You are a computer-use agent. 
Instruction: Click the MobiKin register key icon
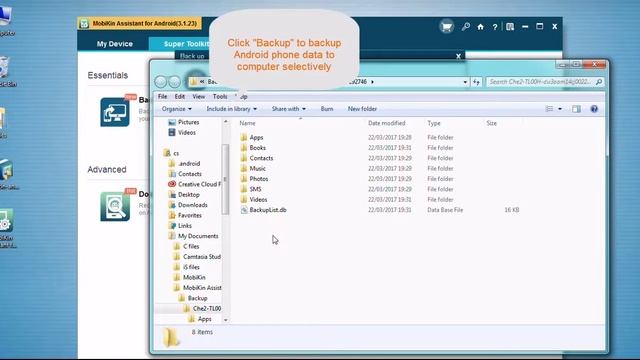click(466, 27)
